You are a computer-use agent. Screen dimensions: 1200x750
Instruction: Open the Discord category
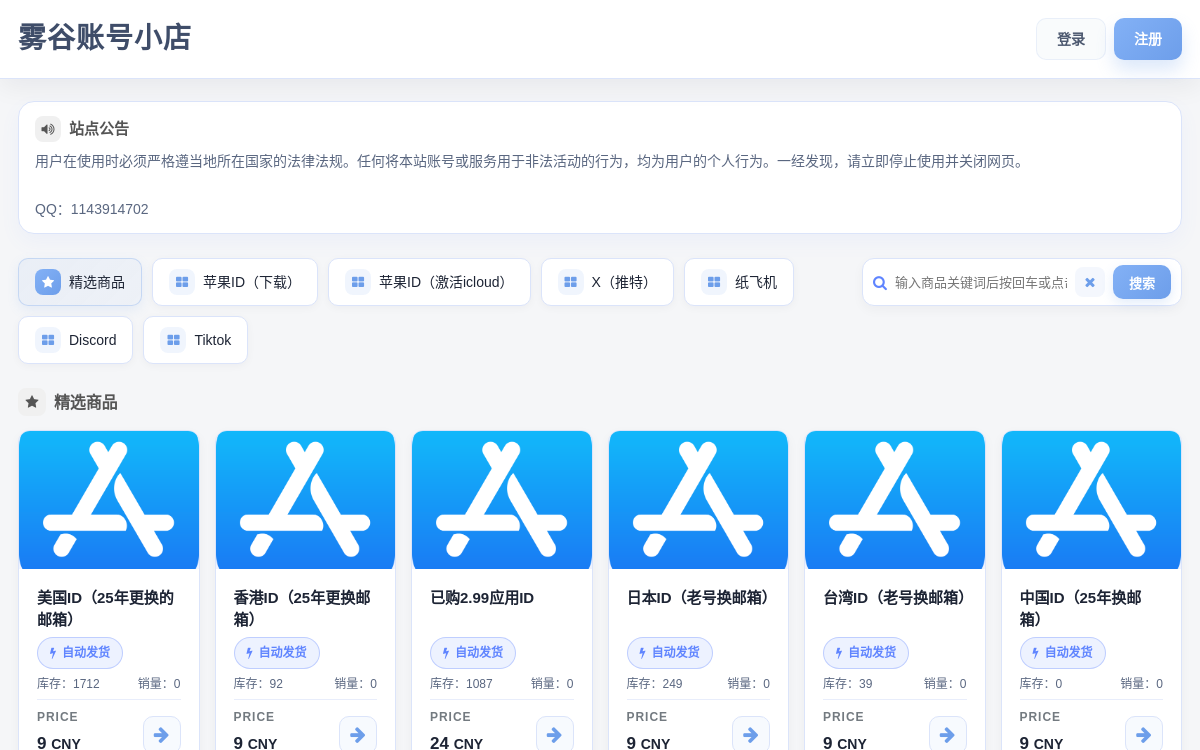click(x=75, y=340)
